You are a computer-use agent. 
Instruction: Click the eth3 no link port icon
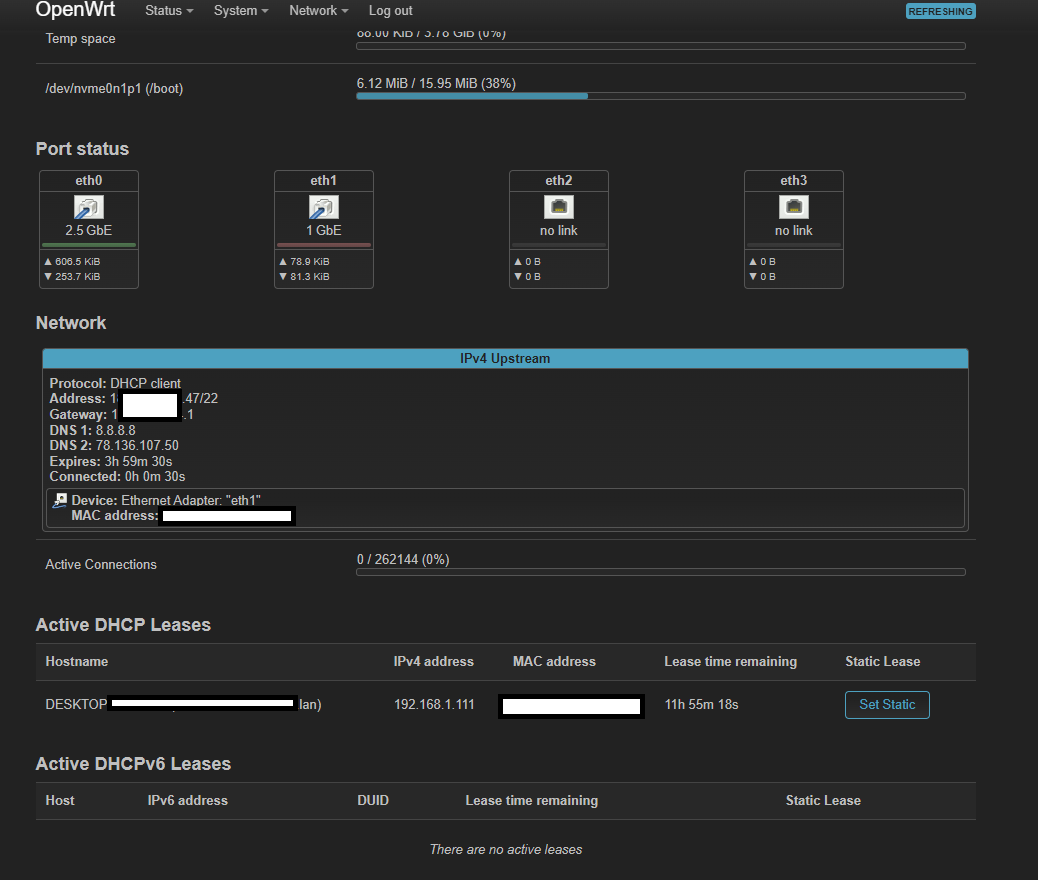[793, 207]
